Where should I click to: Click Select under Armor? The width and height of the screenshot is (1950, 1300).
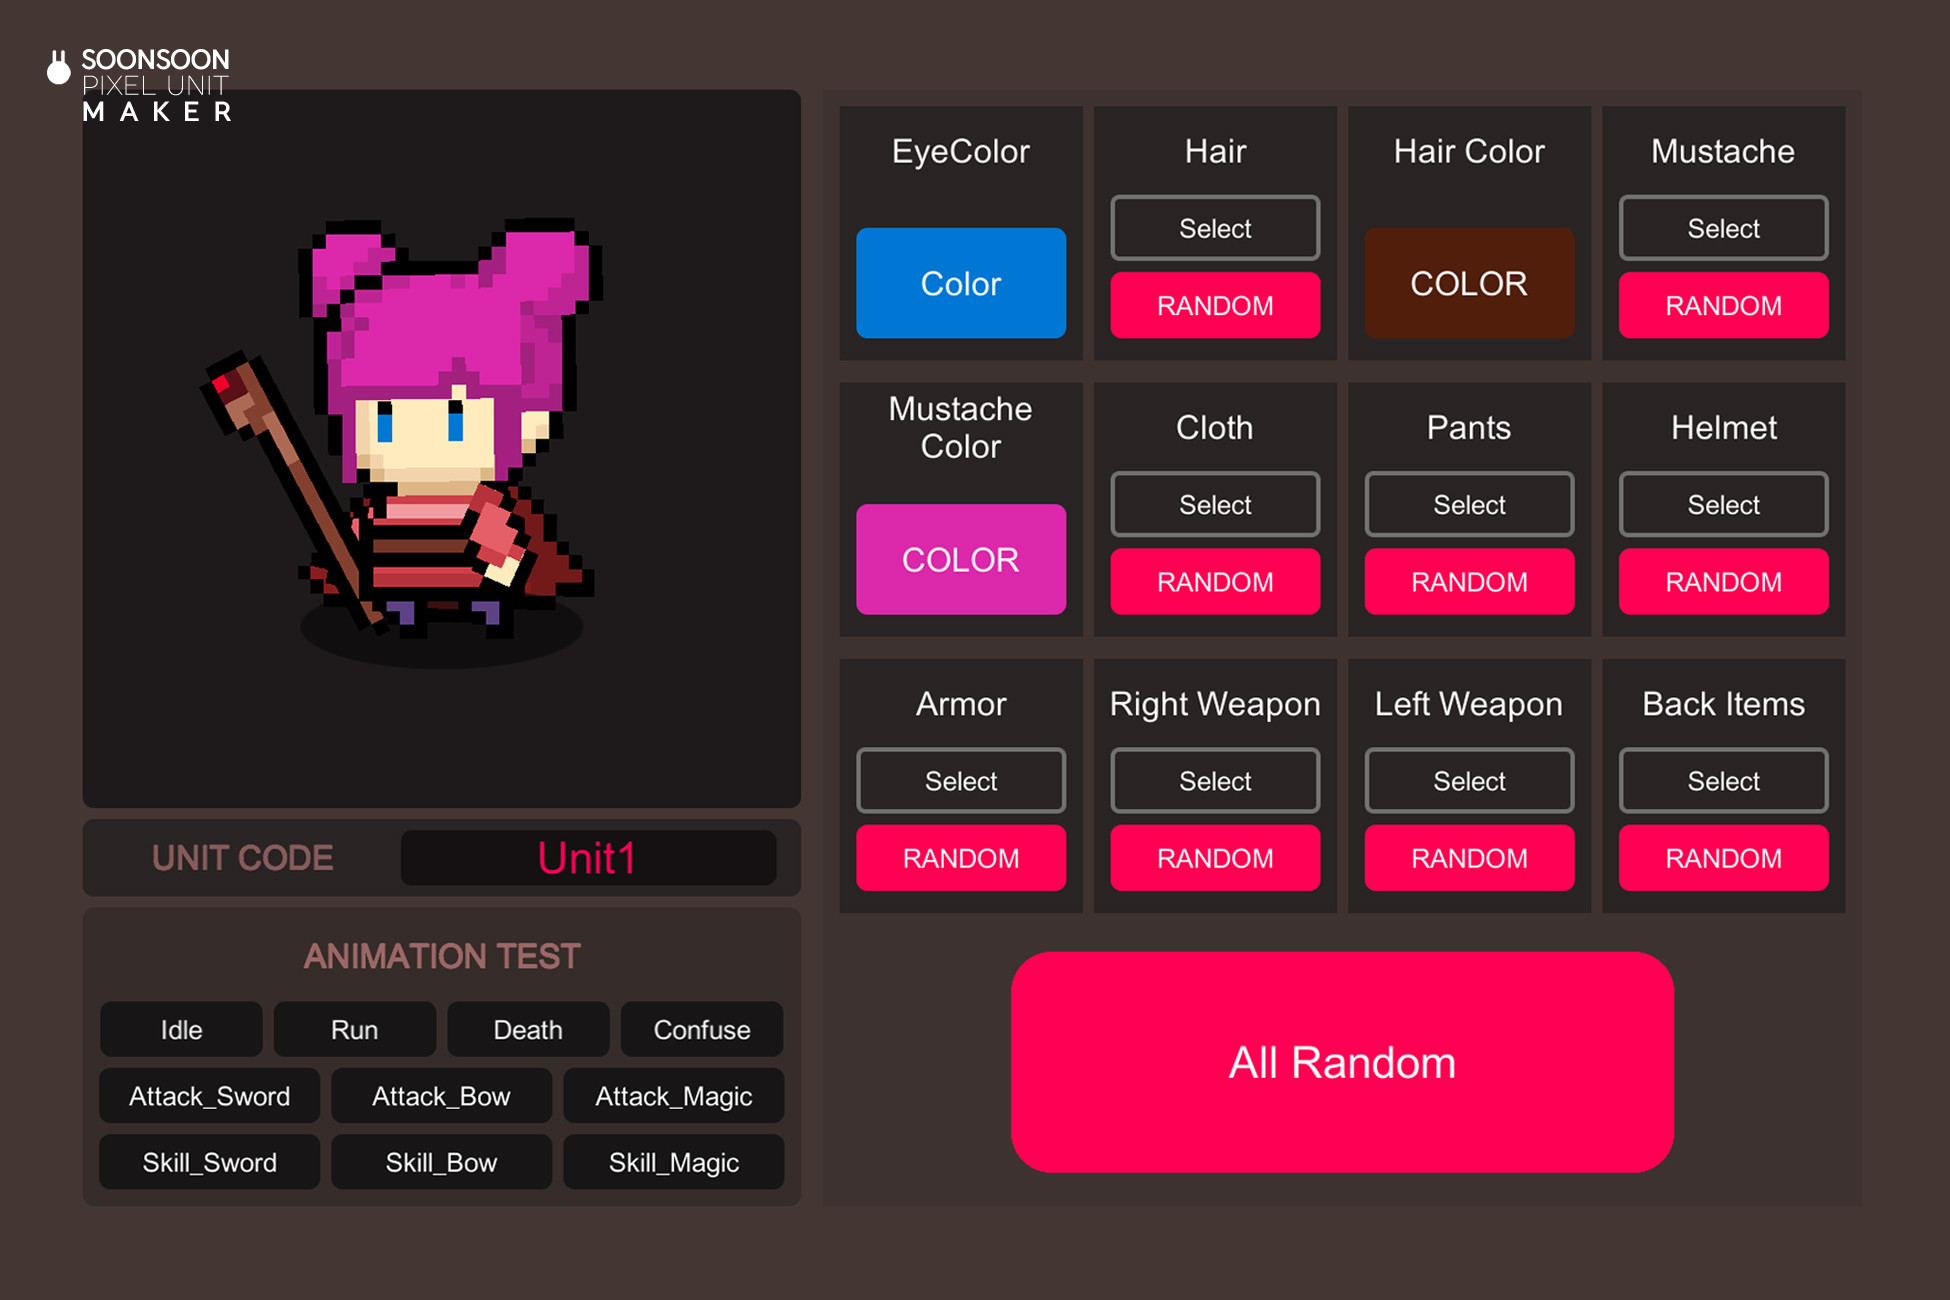tap(961, 780)
